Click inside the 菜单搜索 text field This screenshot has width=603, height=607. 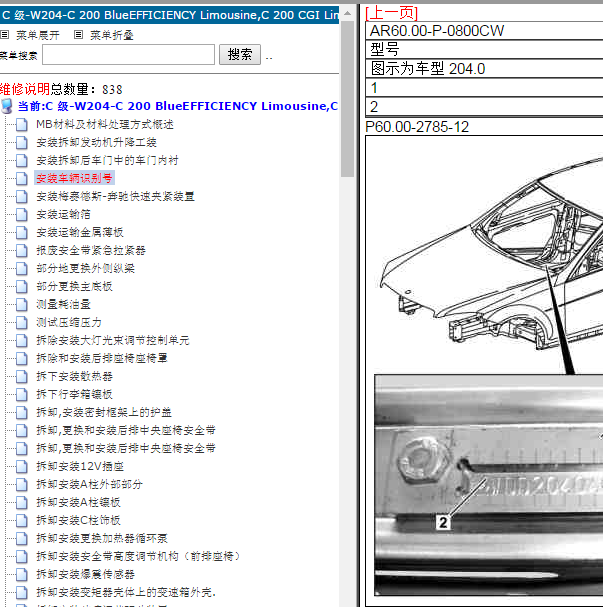(128, 55)
